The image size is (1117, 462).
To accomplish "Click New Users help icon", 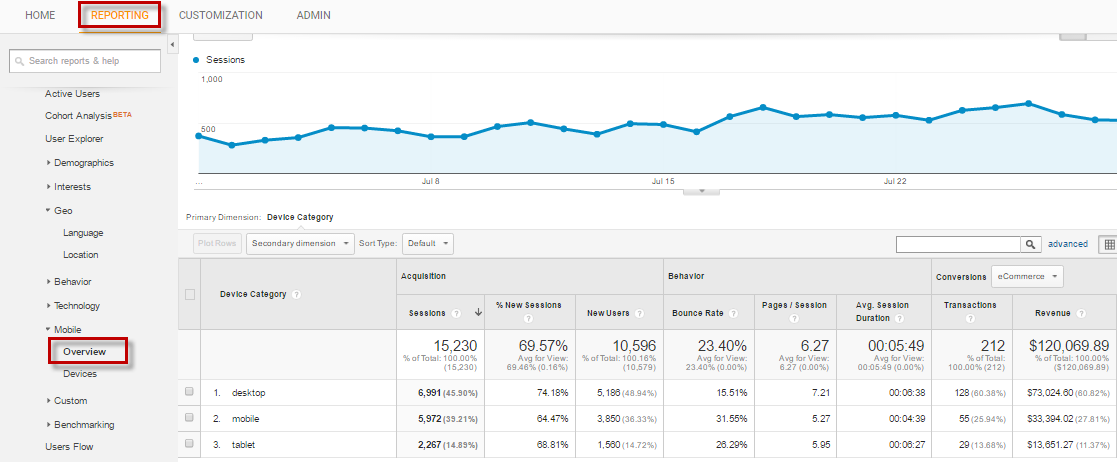I will coord(639,313).
